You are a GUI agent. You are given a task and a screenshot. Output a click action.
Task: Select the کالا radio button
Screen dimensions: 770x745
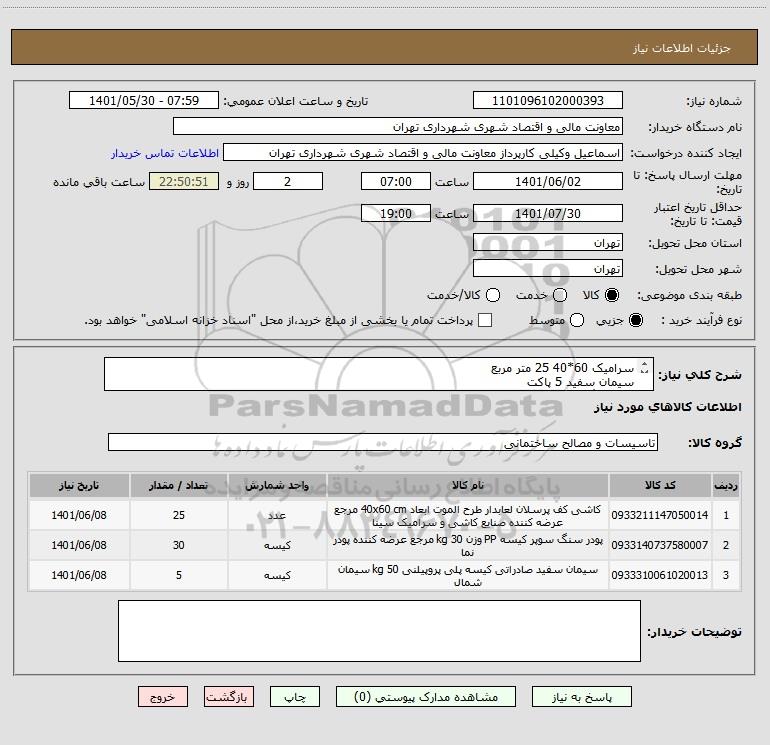(x=612, y=295)
